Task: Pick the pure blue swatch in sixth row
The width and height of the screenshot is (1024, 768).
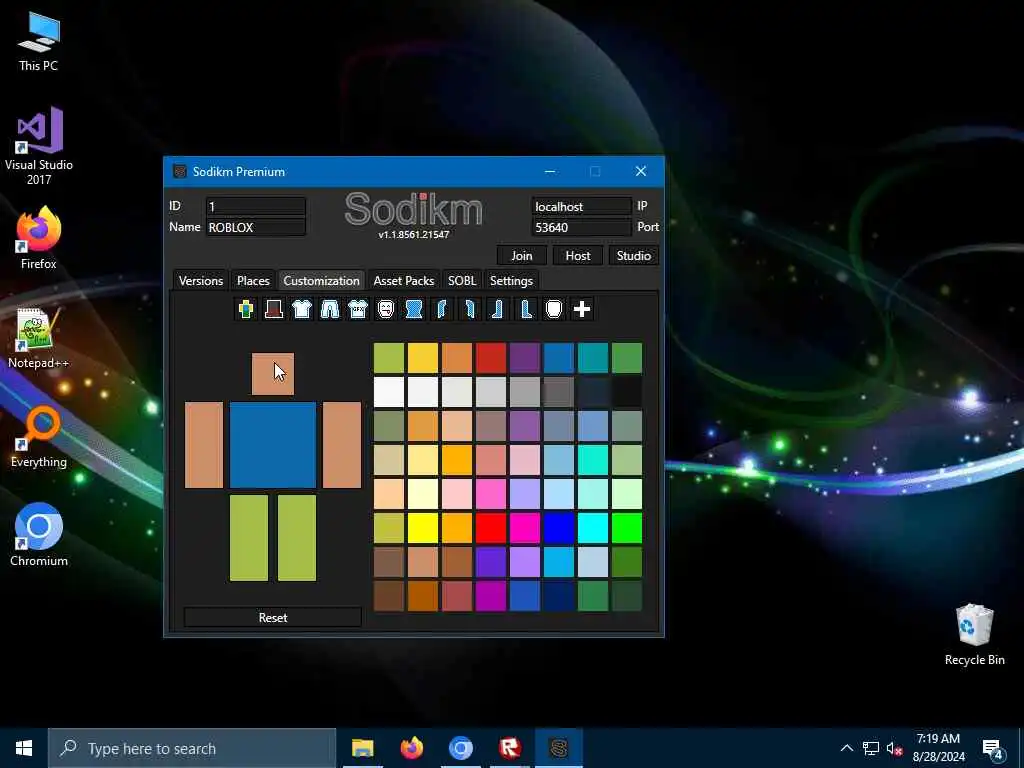Action: (559, 528)
